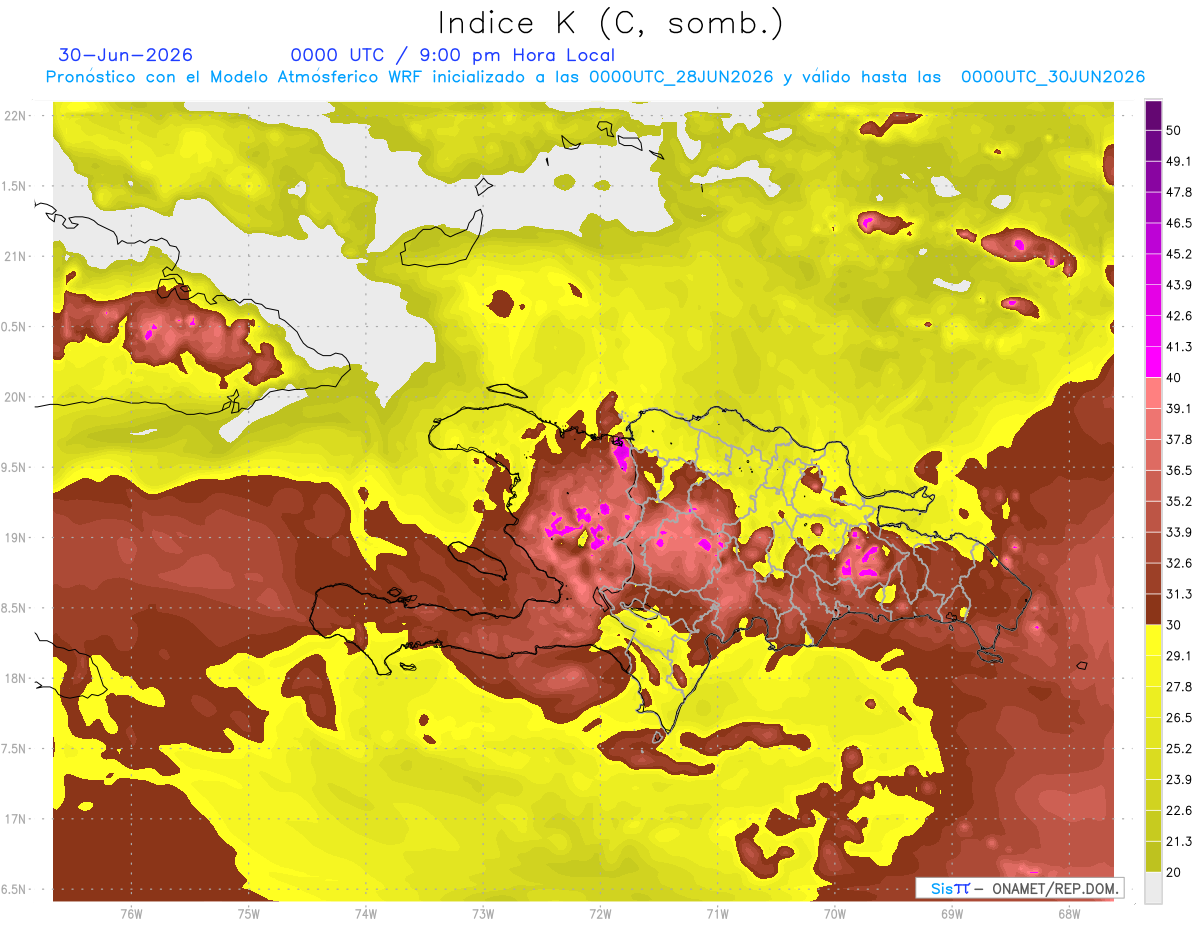Click the 30 value on the color scale
Viewport: 1200px width, 927px height.
[x=1174, y=625]
